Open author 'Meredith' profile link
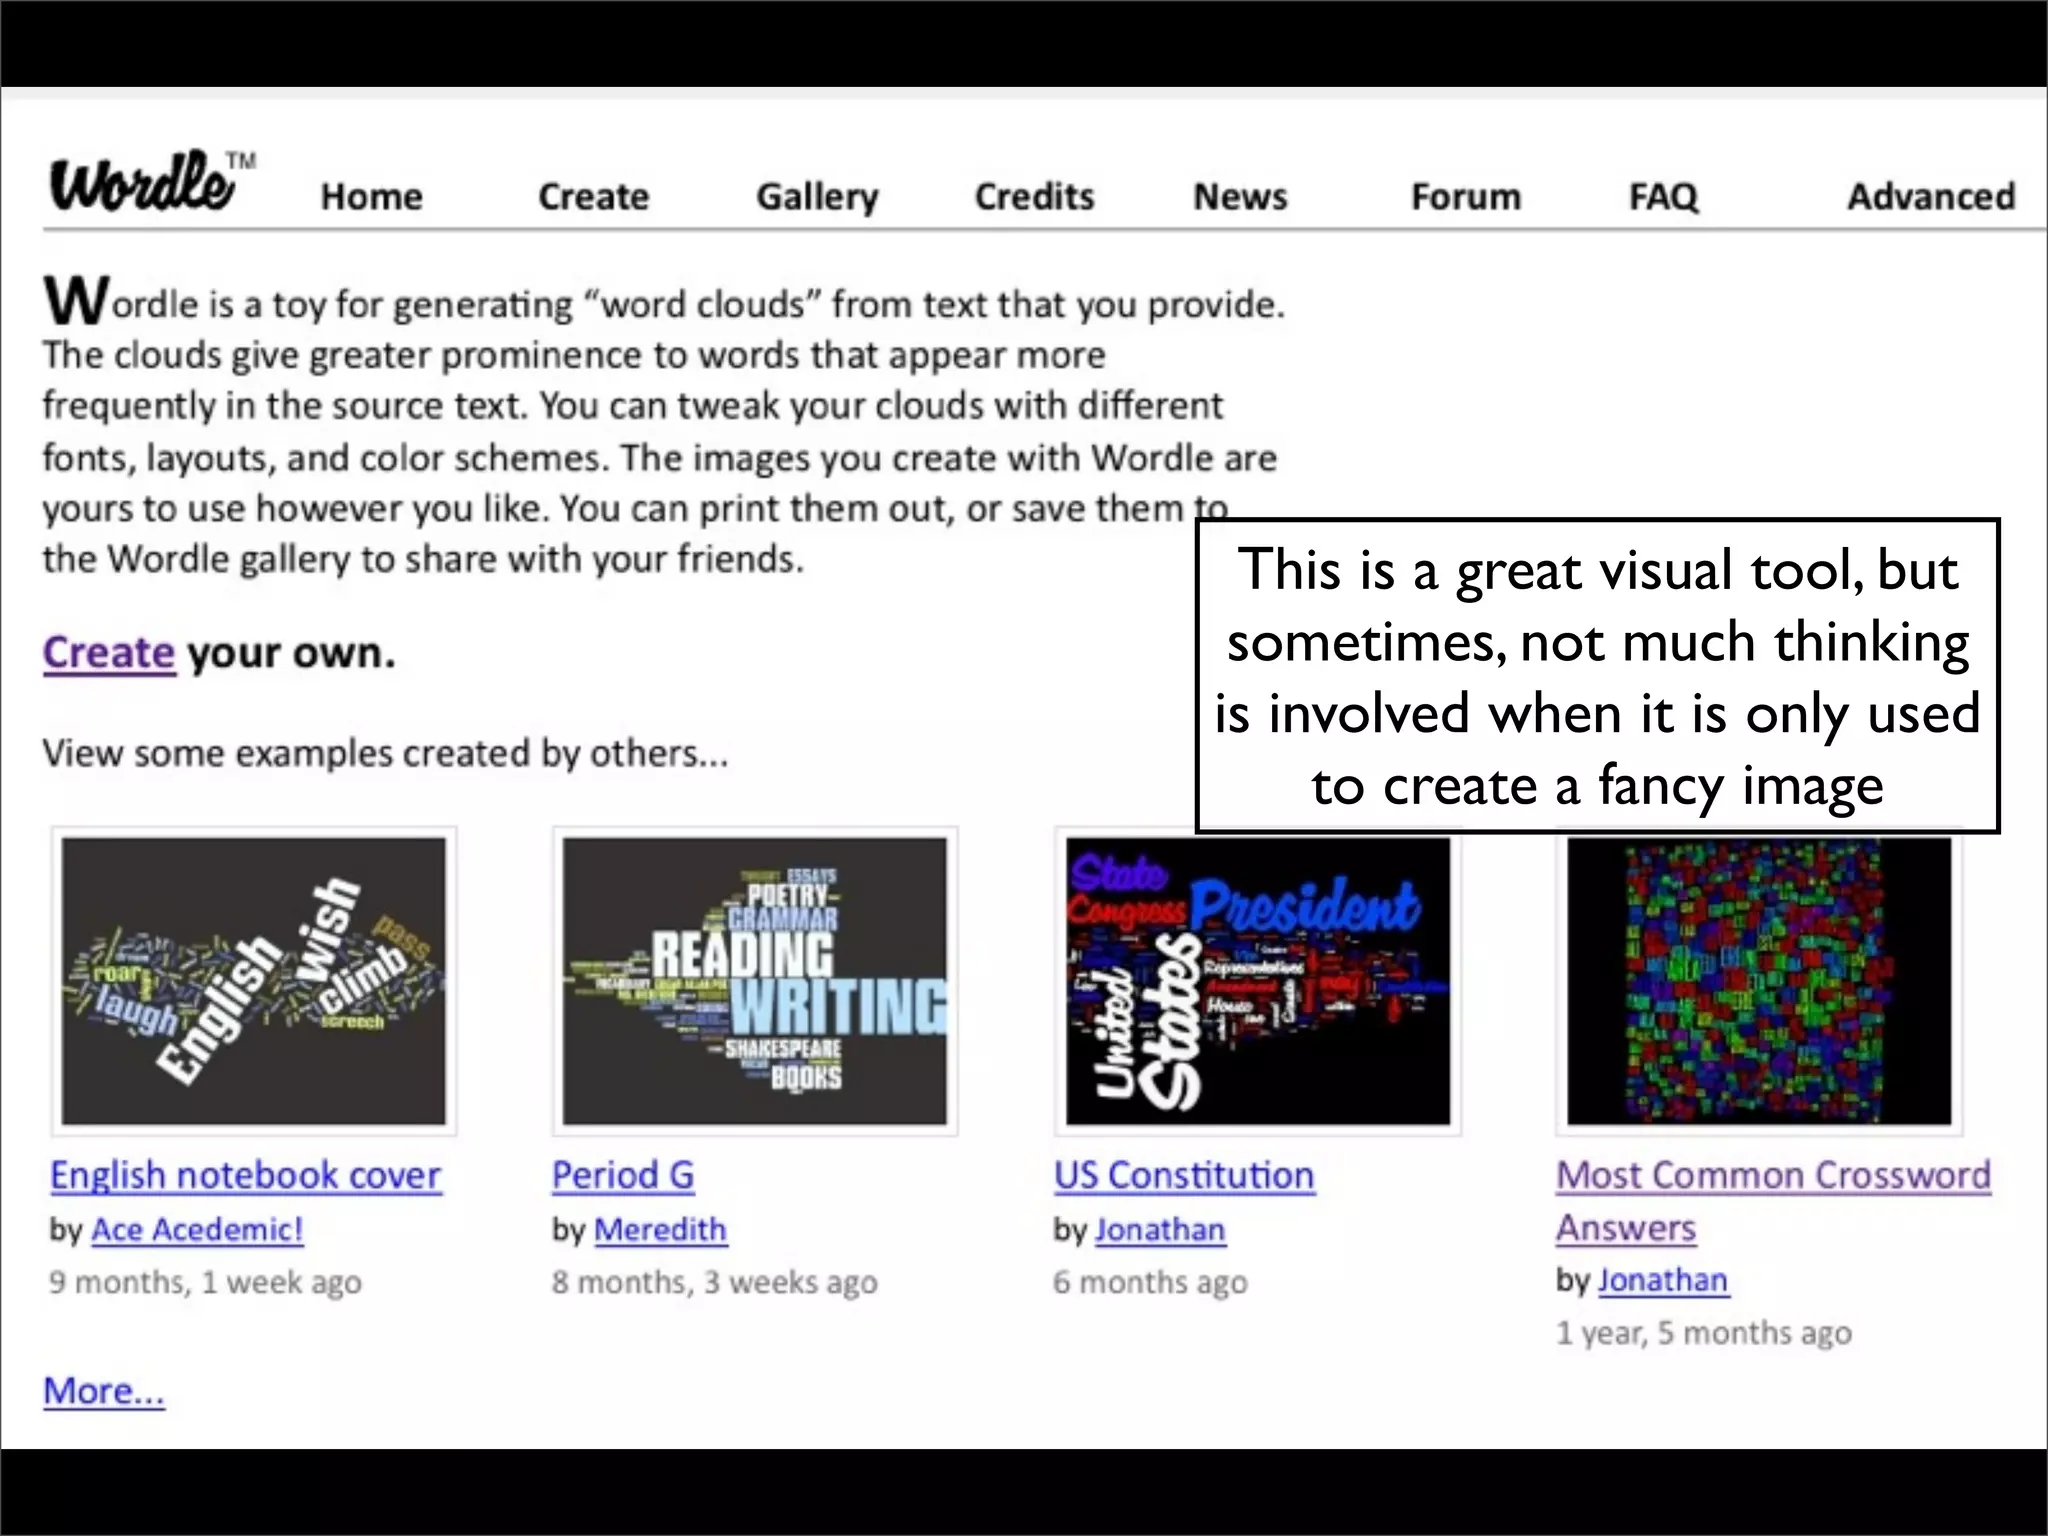2048x1536 pixels. click(661, 1230)
